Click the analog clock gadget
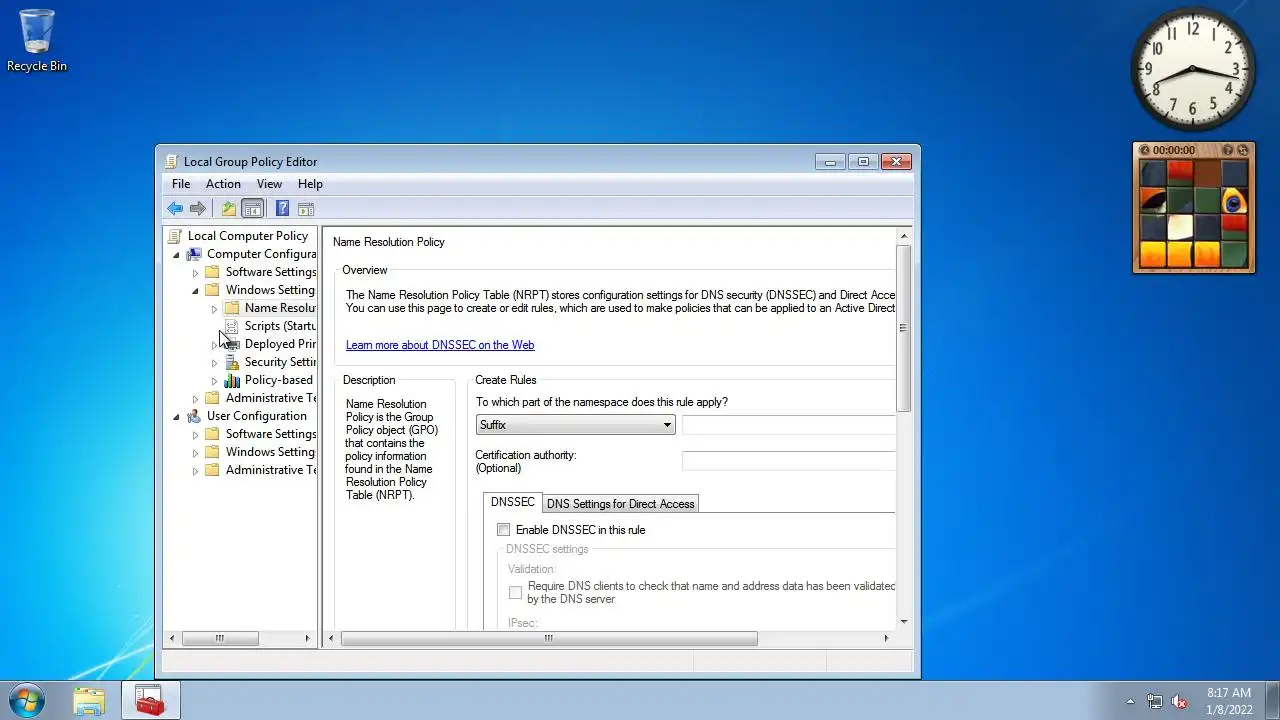The image size is (1280, 720). [x=1193, y=69]
